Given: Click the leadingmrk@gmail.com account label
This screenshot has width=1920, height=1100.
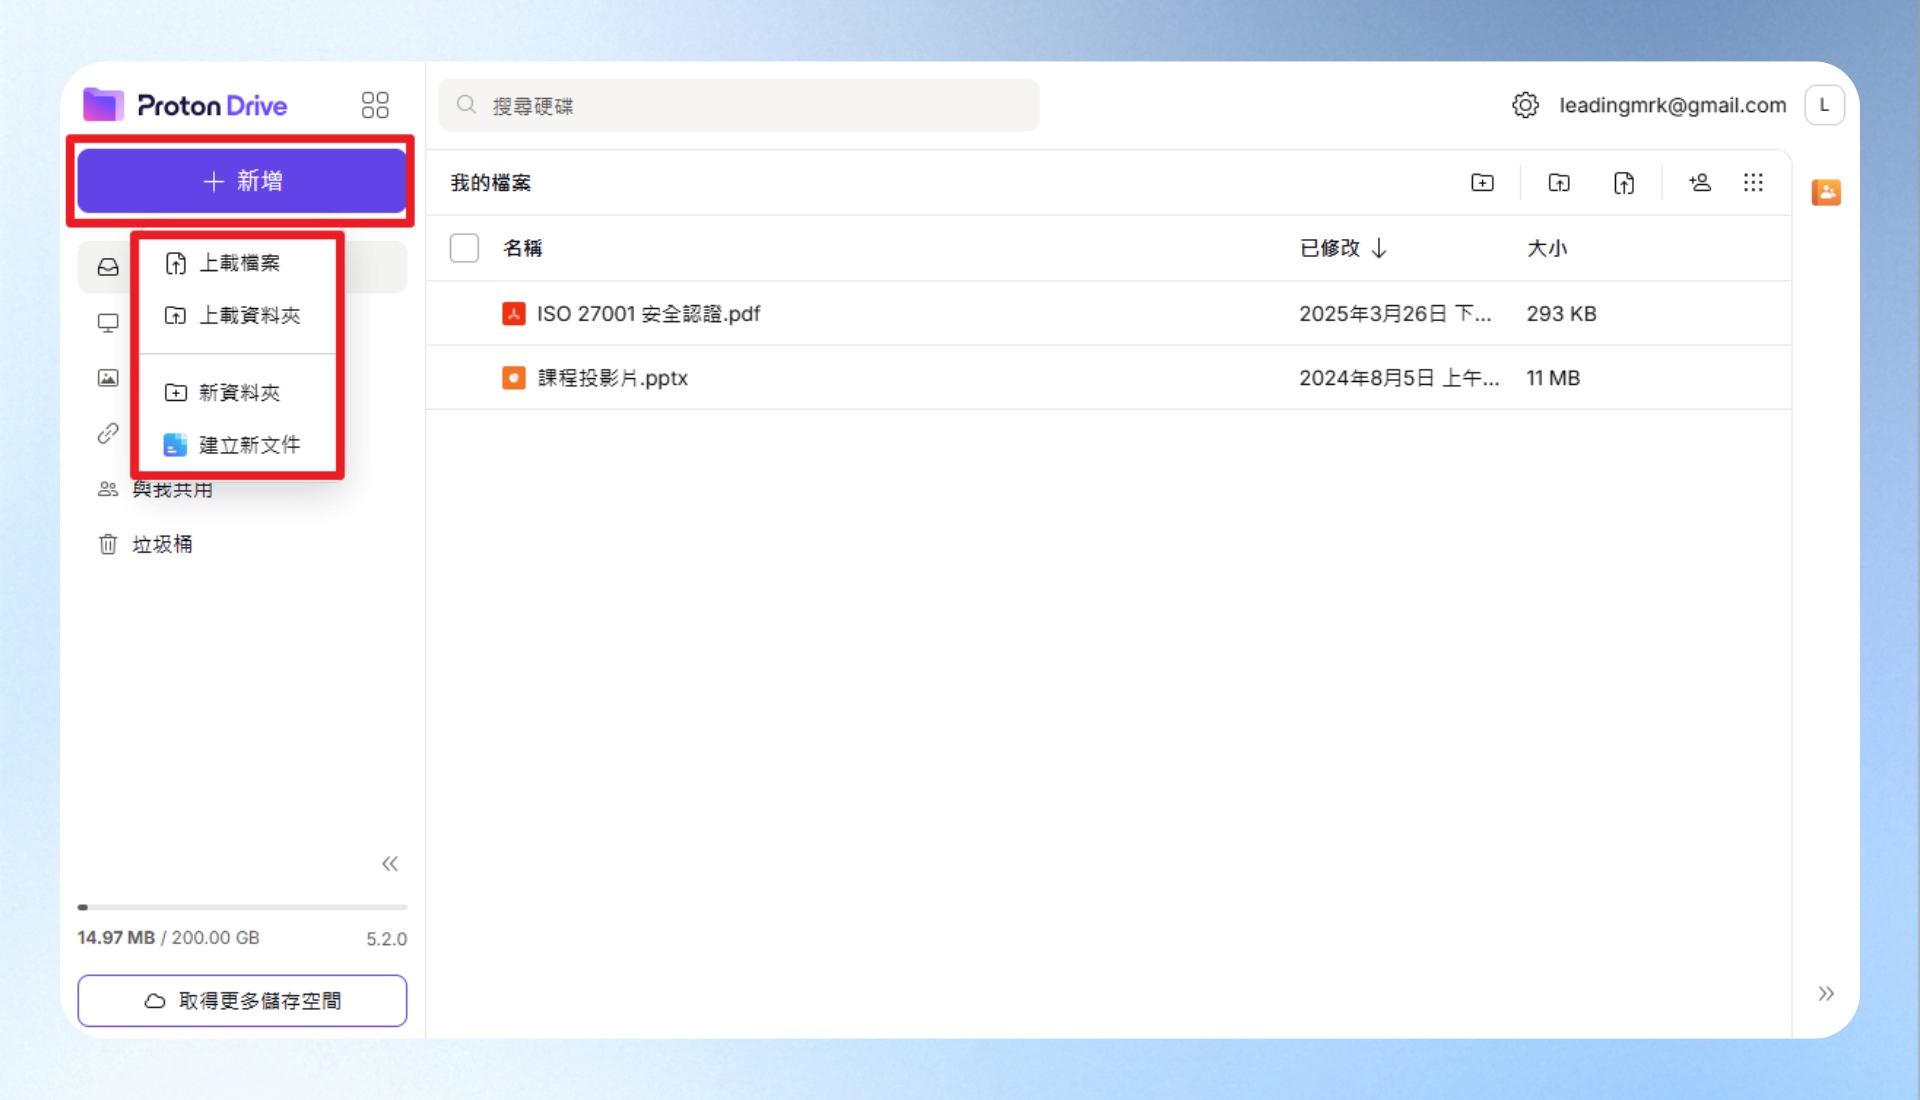Looking at the screenshot, I should coord(1673,105).
